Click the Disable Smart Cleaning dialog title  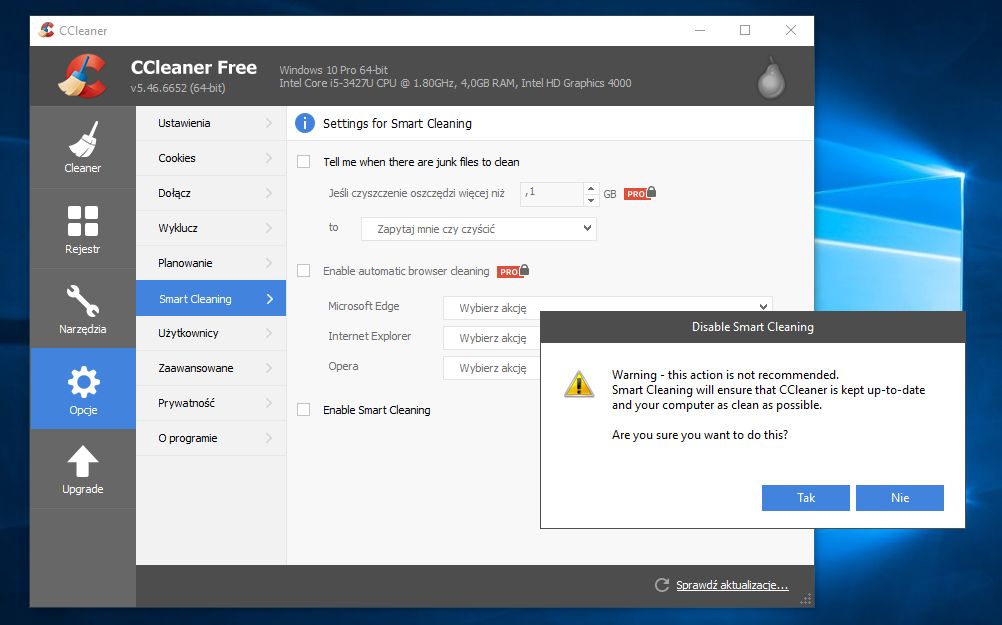pyautogui.click(x=753, y=327)
